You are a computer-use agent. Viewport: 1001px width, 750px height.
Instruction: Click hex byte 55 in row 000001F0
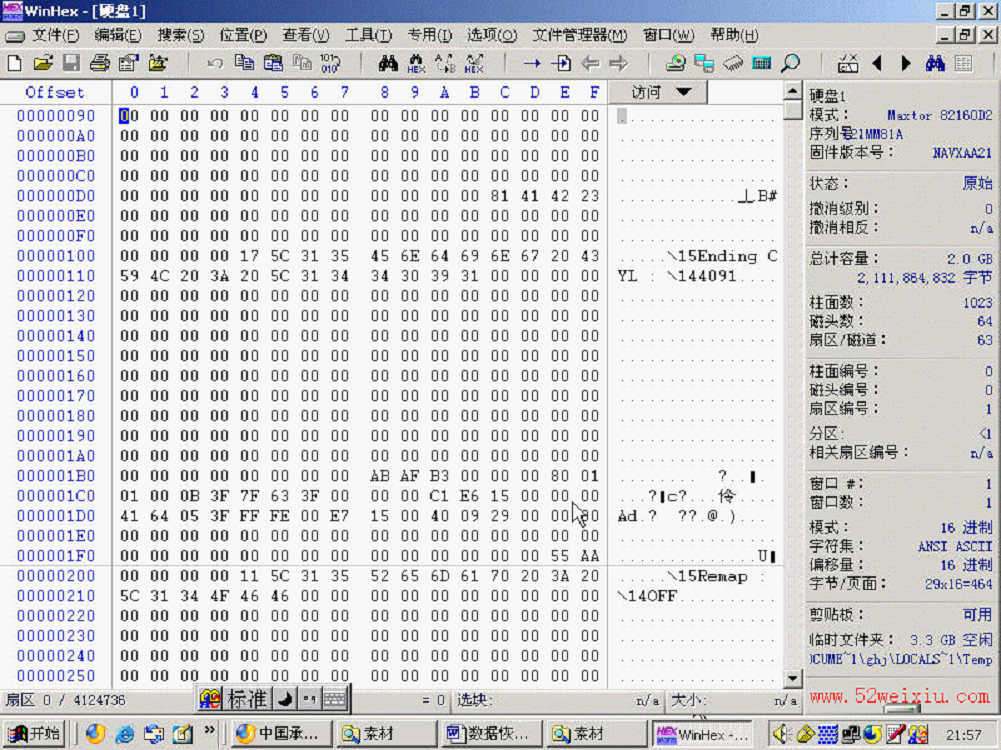(x=561, y=556)
